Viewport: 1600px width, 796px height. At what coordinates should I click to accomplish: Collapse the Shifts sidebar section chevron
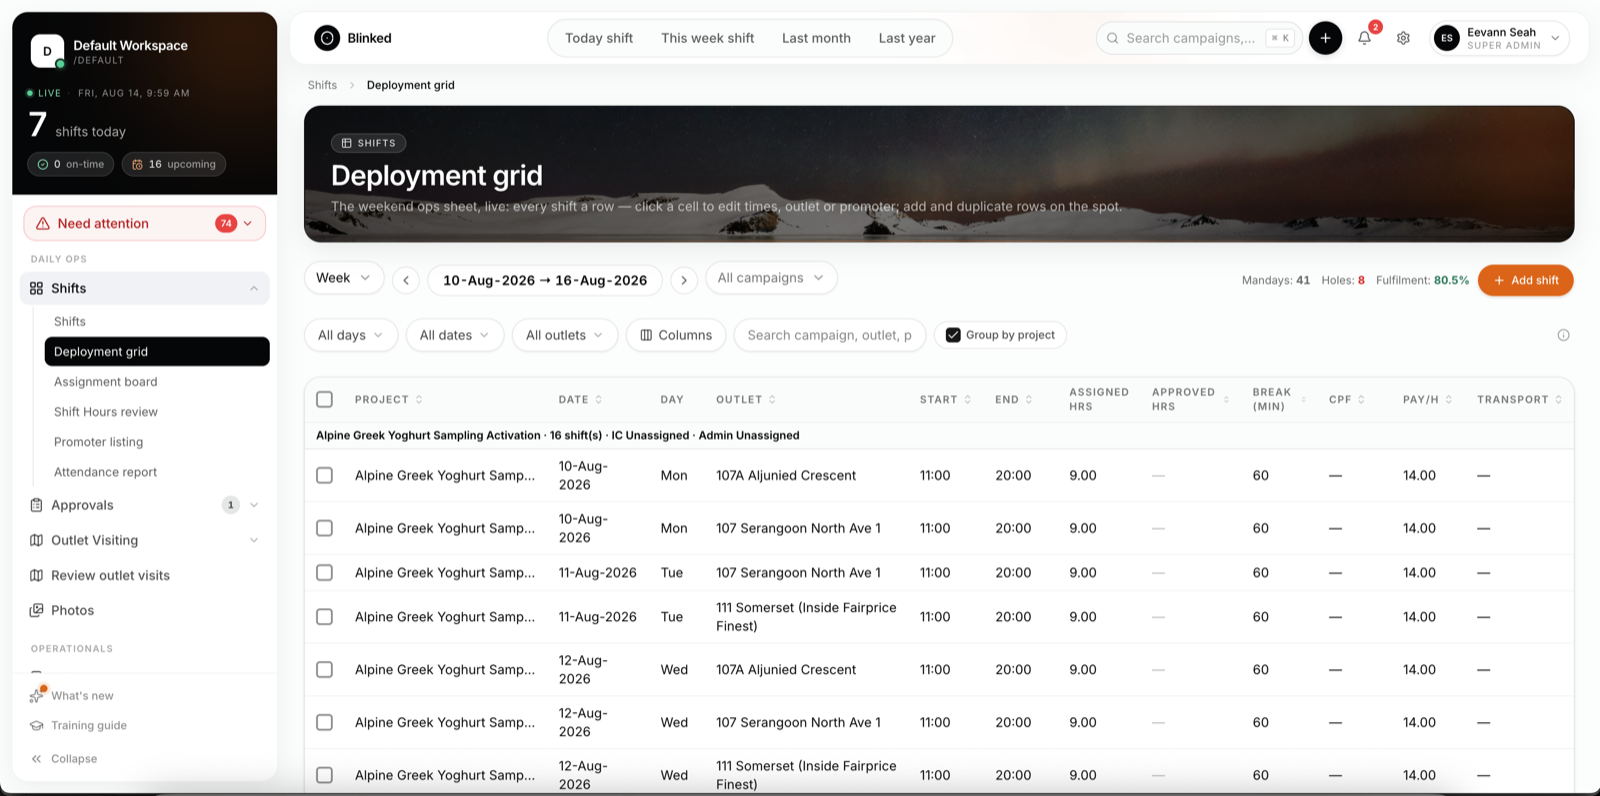point(254,289)
